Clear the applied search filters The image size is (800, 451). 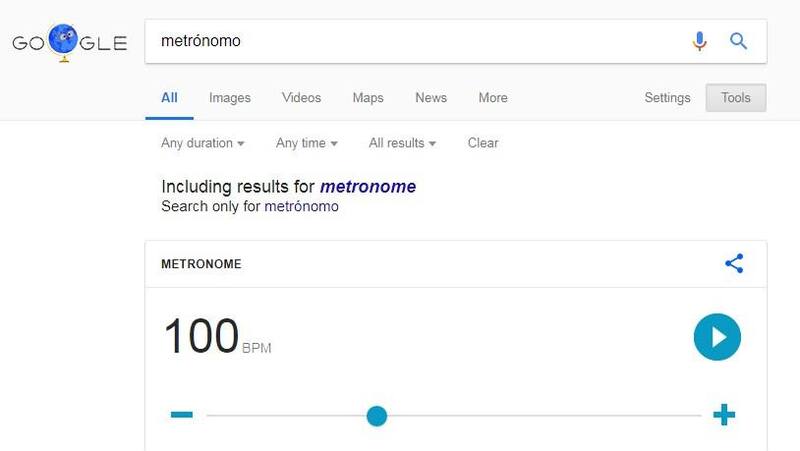click(483, 143)
